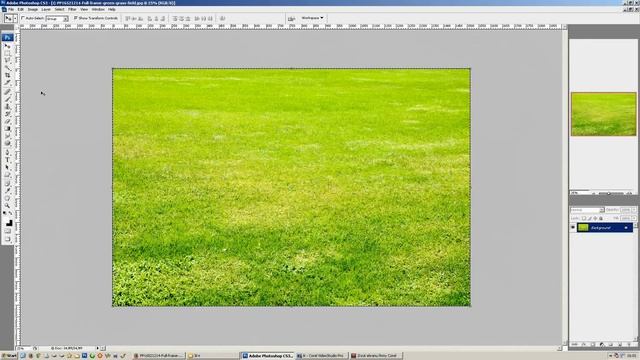Enable the Auto-Select checkbox

[23, 18]
